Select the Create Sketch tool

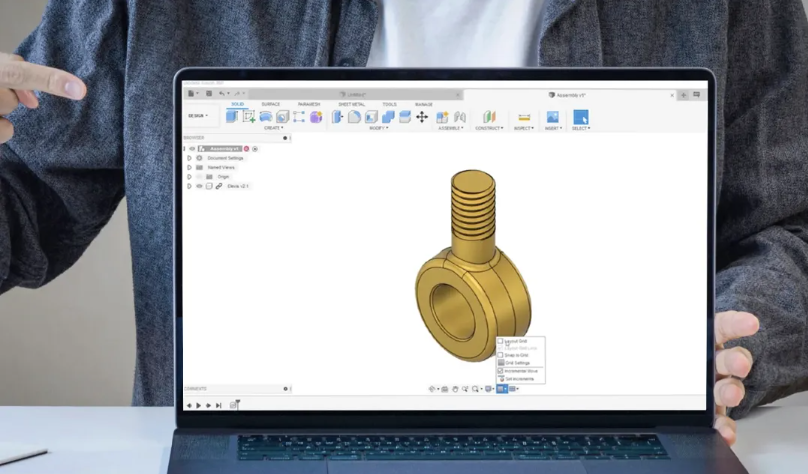249,117
